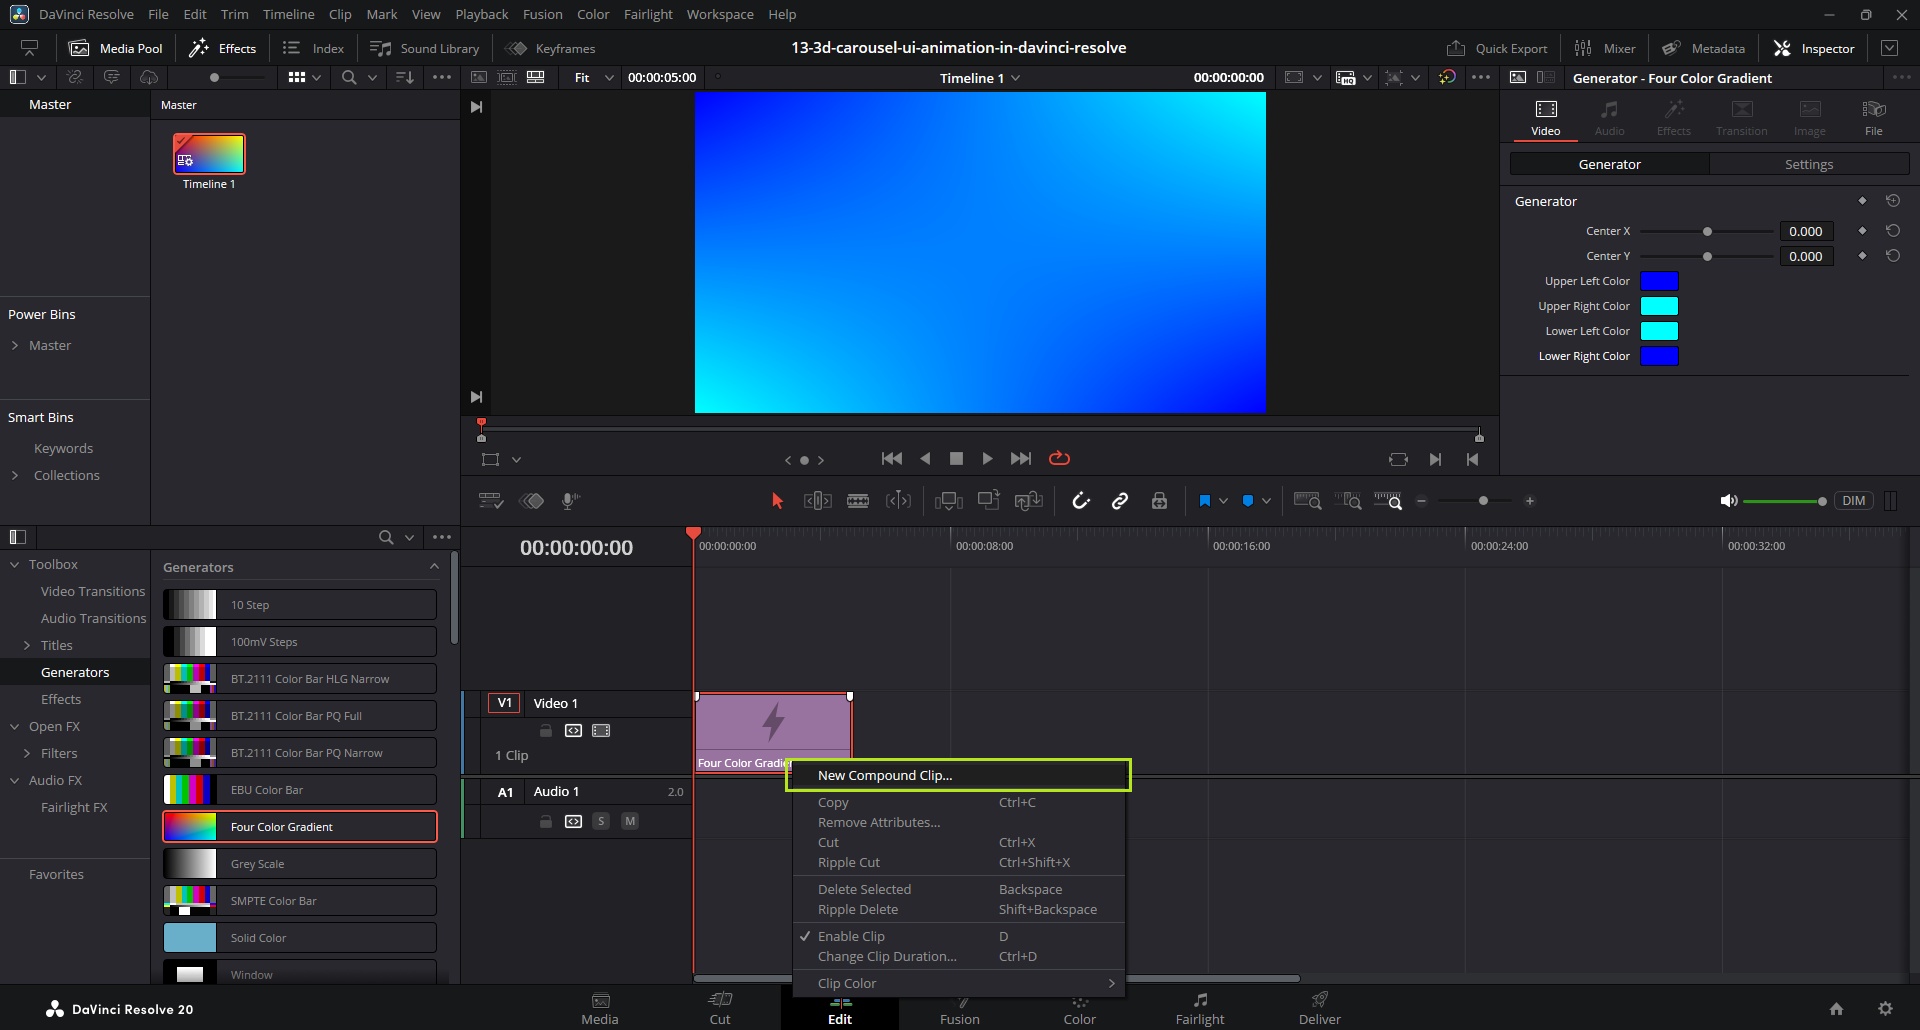Open the Sound Library panel

tap(425, 48)
